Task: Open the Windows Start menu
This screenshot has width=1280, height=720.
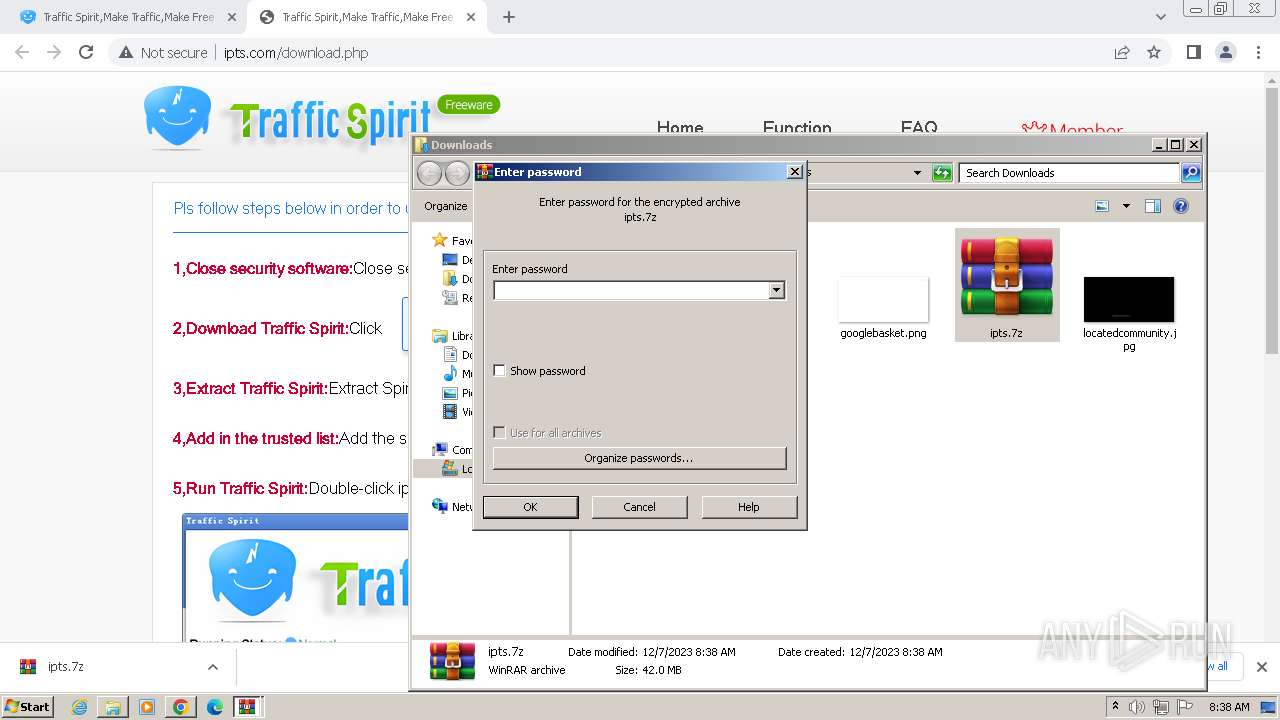Action: (28, 707)
